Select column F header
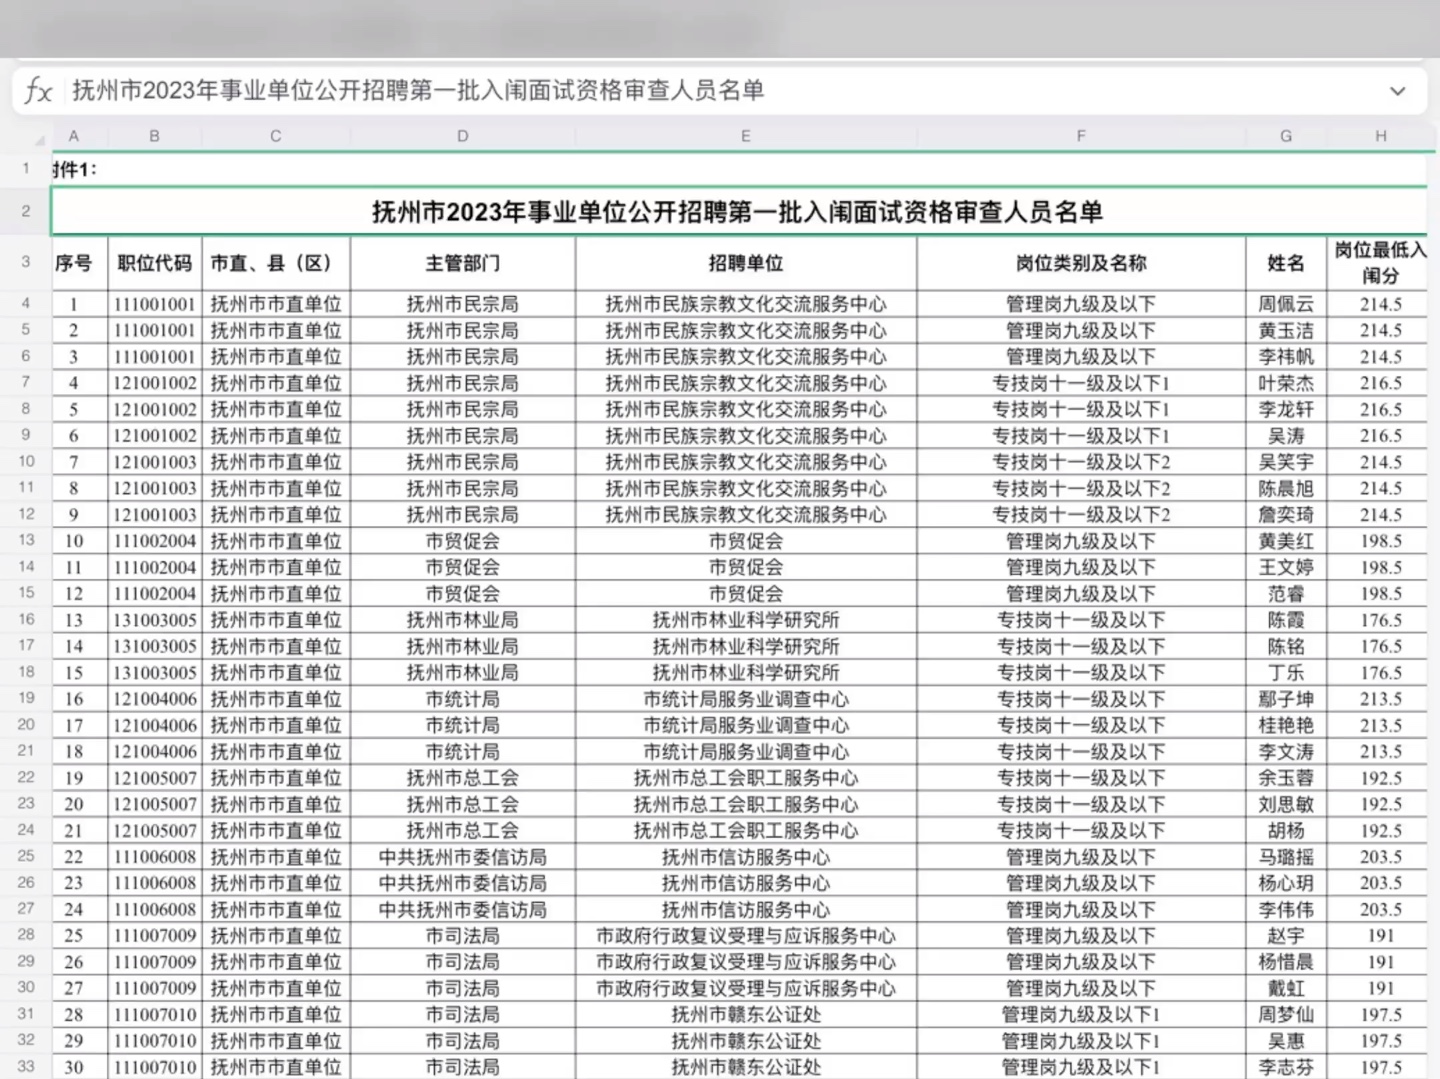 tap(1080, 136)
